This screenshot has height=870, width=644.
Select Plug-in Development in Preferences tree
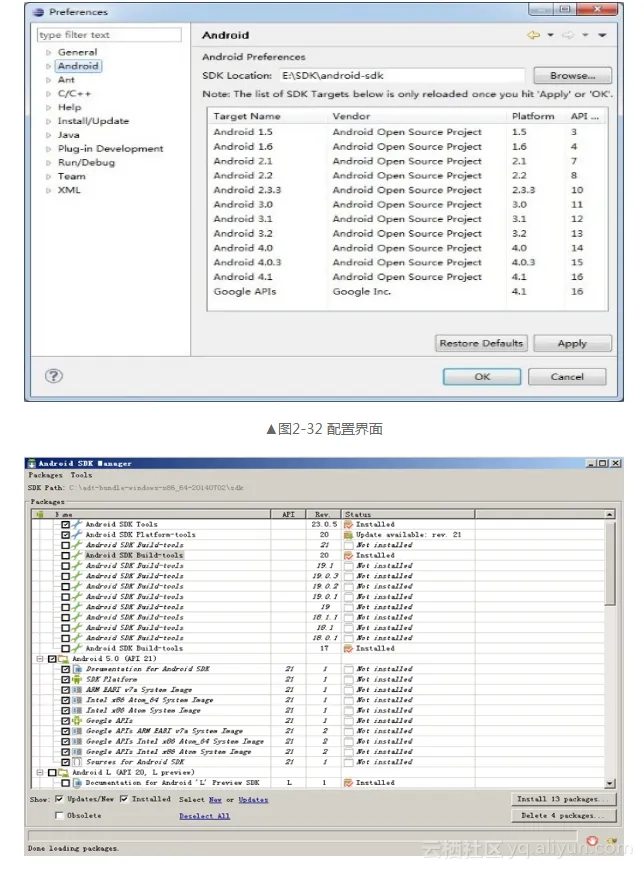110,149
